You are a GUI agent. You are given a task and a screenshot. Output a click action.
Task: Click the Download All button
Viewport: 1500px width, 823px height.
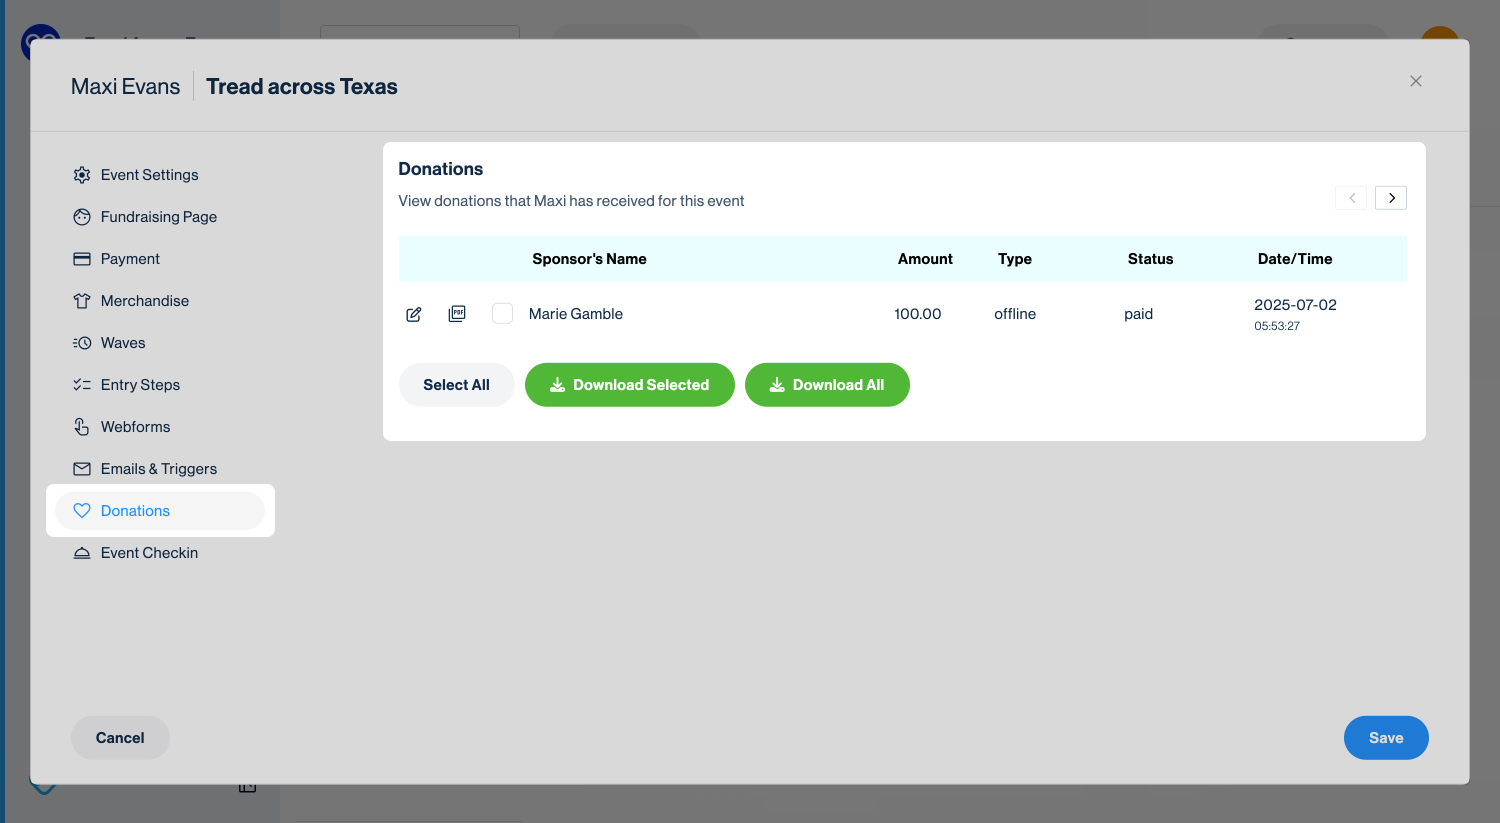pos(827,385)
